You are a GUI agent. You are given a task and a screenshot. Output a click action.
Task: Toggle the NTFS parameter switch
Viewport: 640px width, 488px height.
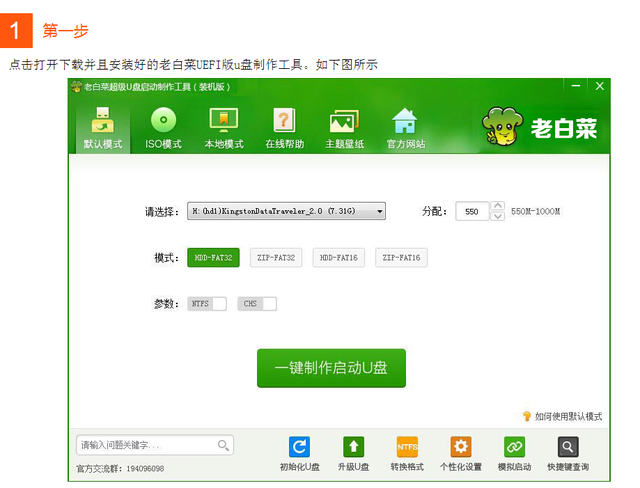(207, 304)
